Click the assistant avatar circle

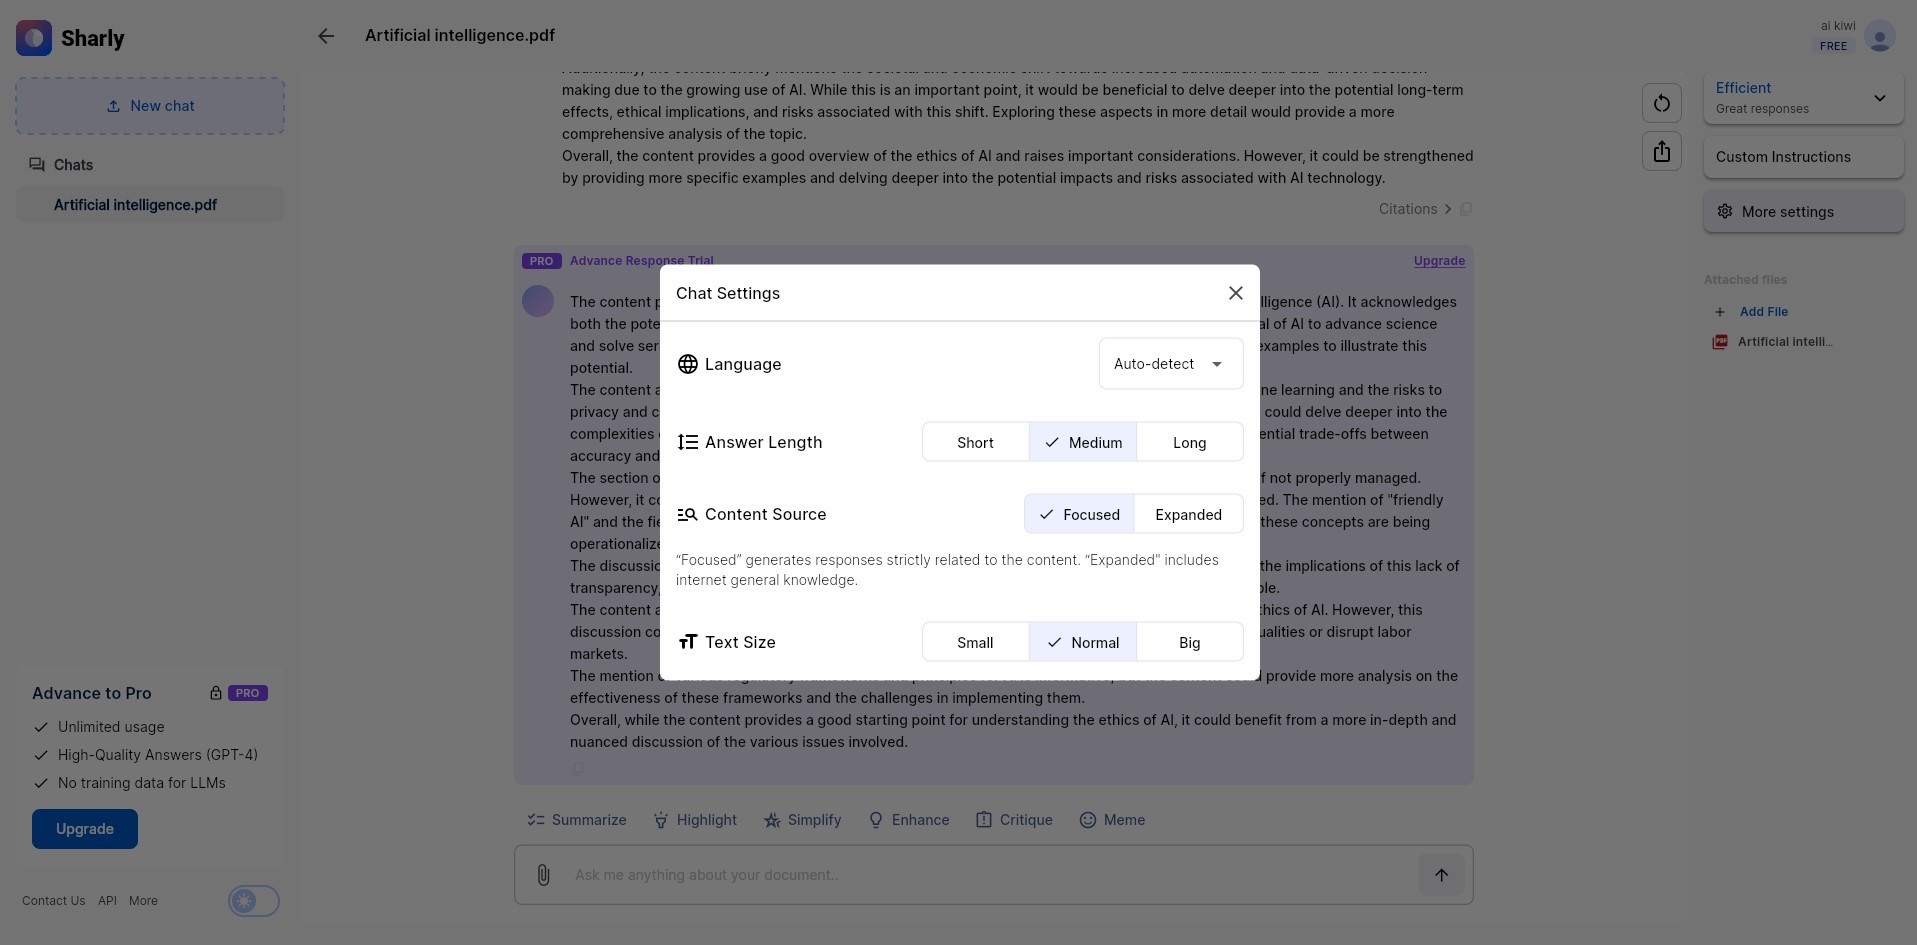point(538,301)
